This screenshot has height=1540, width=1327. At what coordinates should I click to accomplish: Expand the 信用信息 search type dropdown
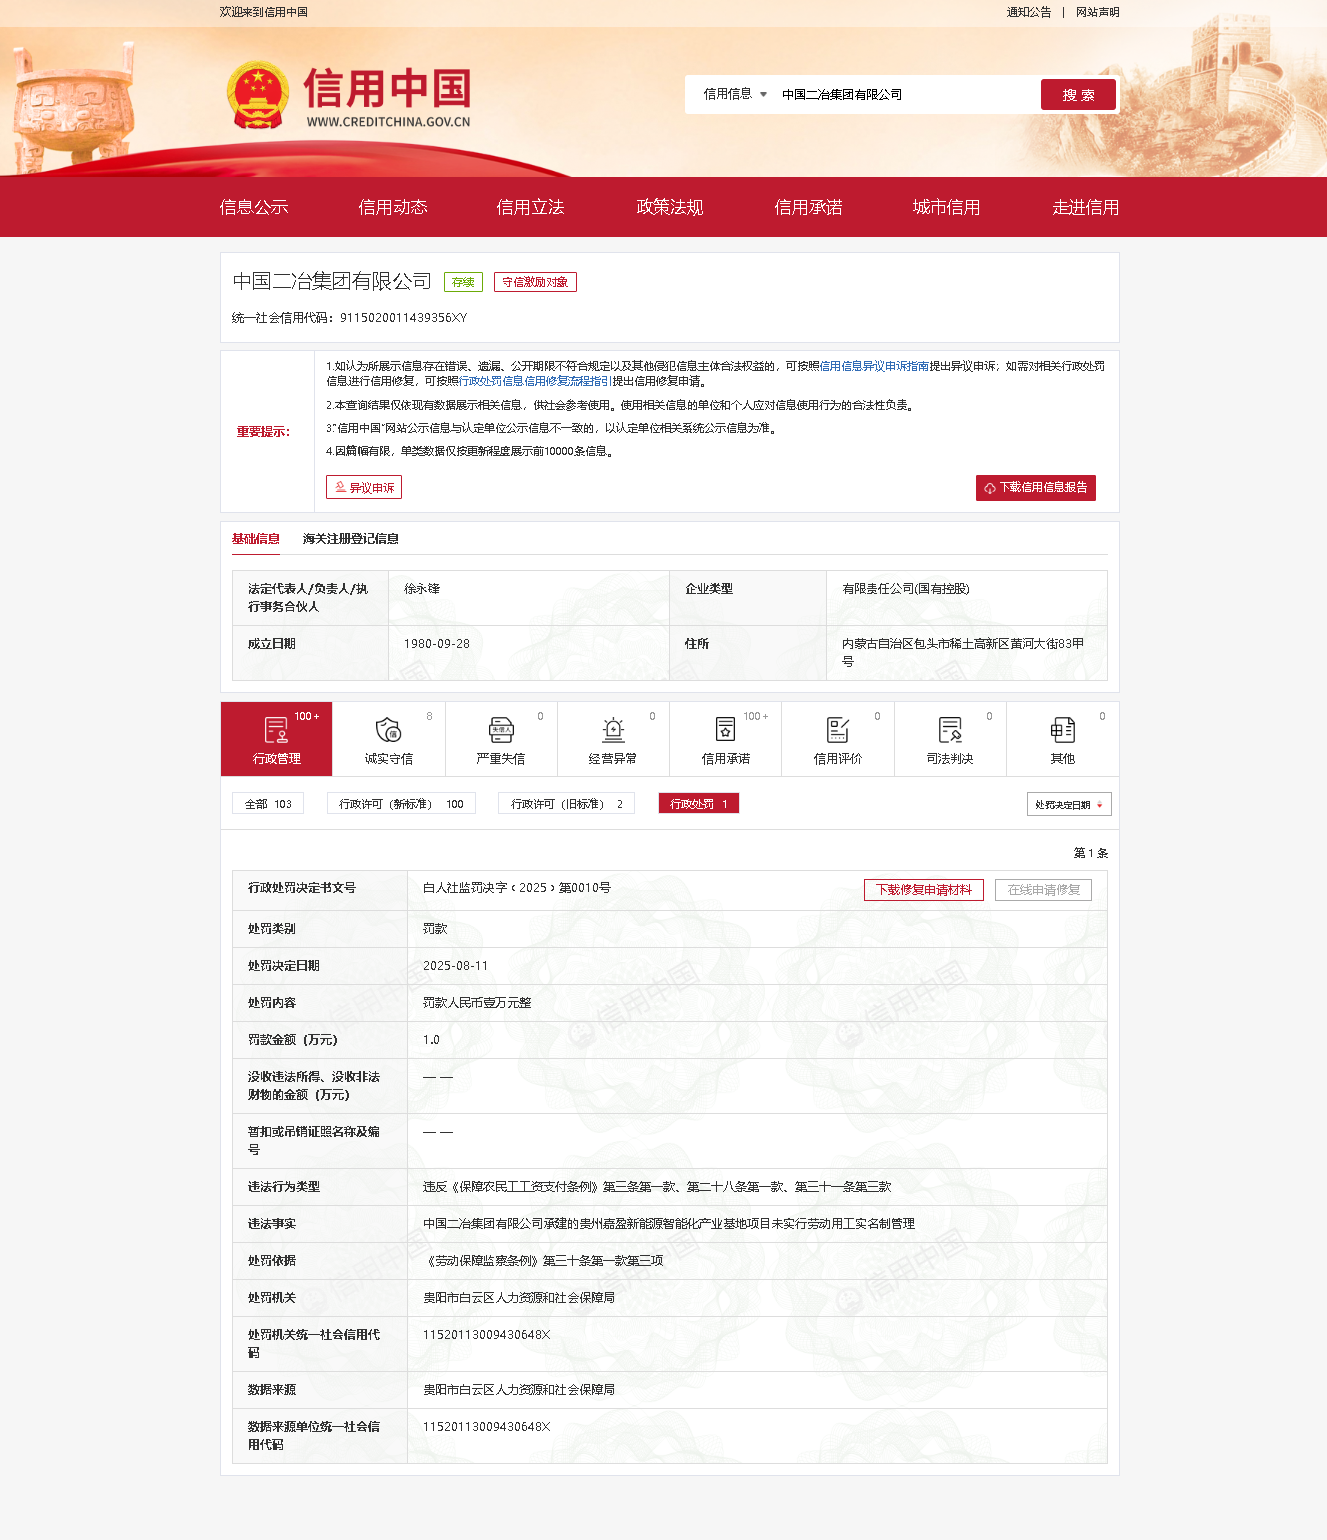[735, 94]
